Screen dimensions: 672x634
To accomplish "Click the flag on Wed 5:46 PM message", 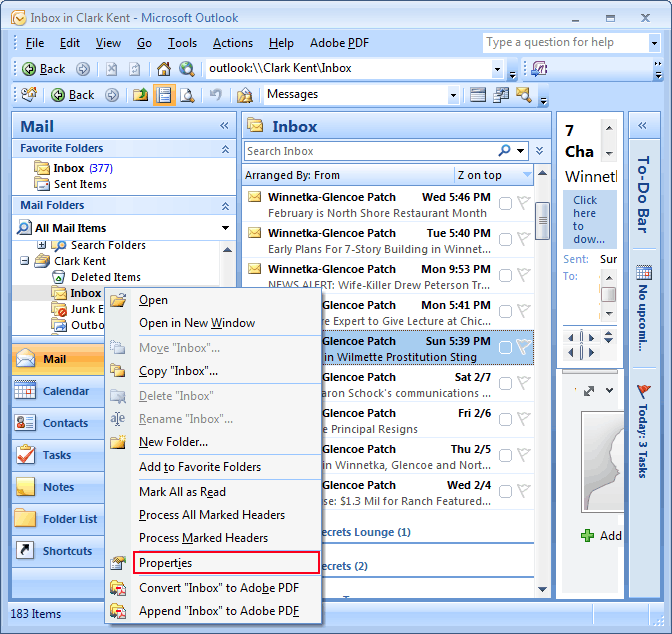I will [x=524, y=202].
